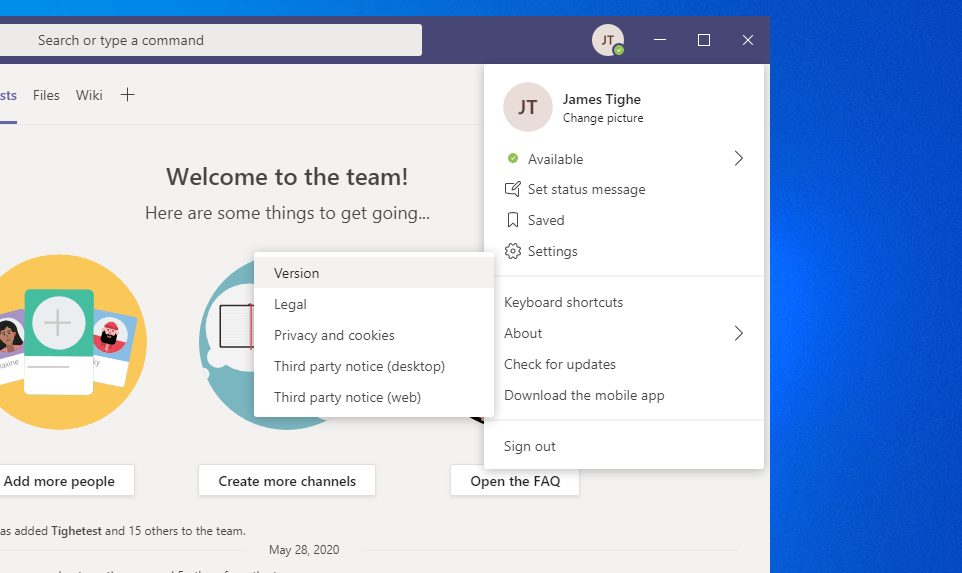This screenshot has width=962, height=573.
Task: Expand the Available status chevron
Action: click(x=739, y=158)
